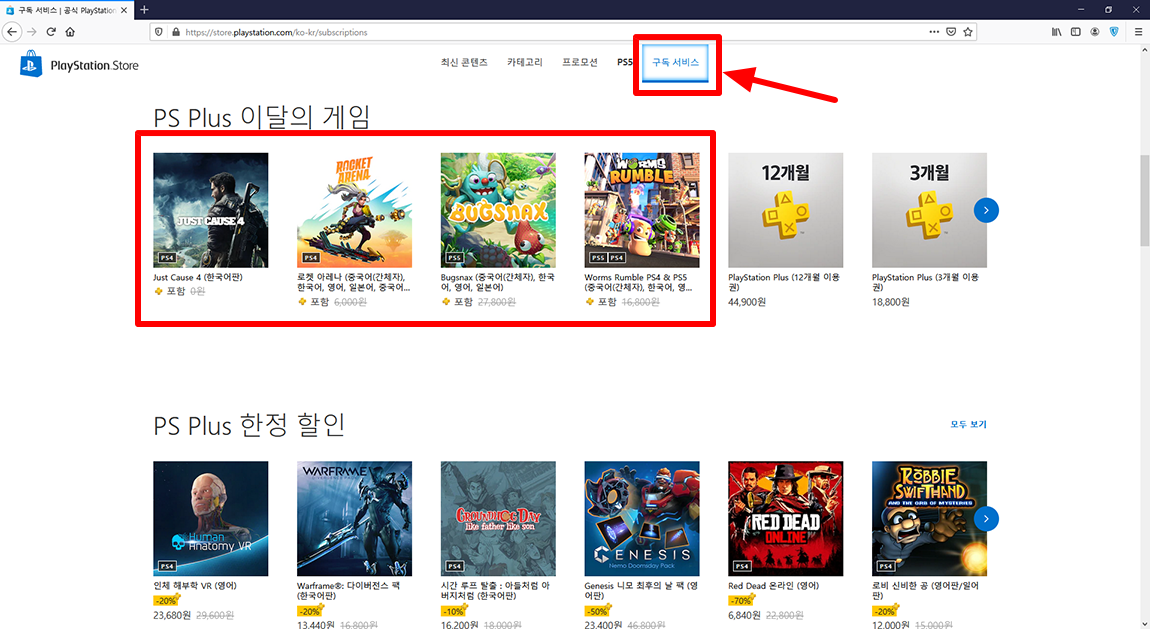The width and height of the screenshot is (1150, 629).
Task: Click the Pocket save icon
Action: [x=951, y=32]
